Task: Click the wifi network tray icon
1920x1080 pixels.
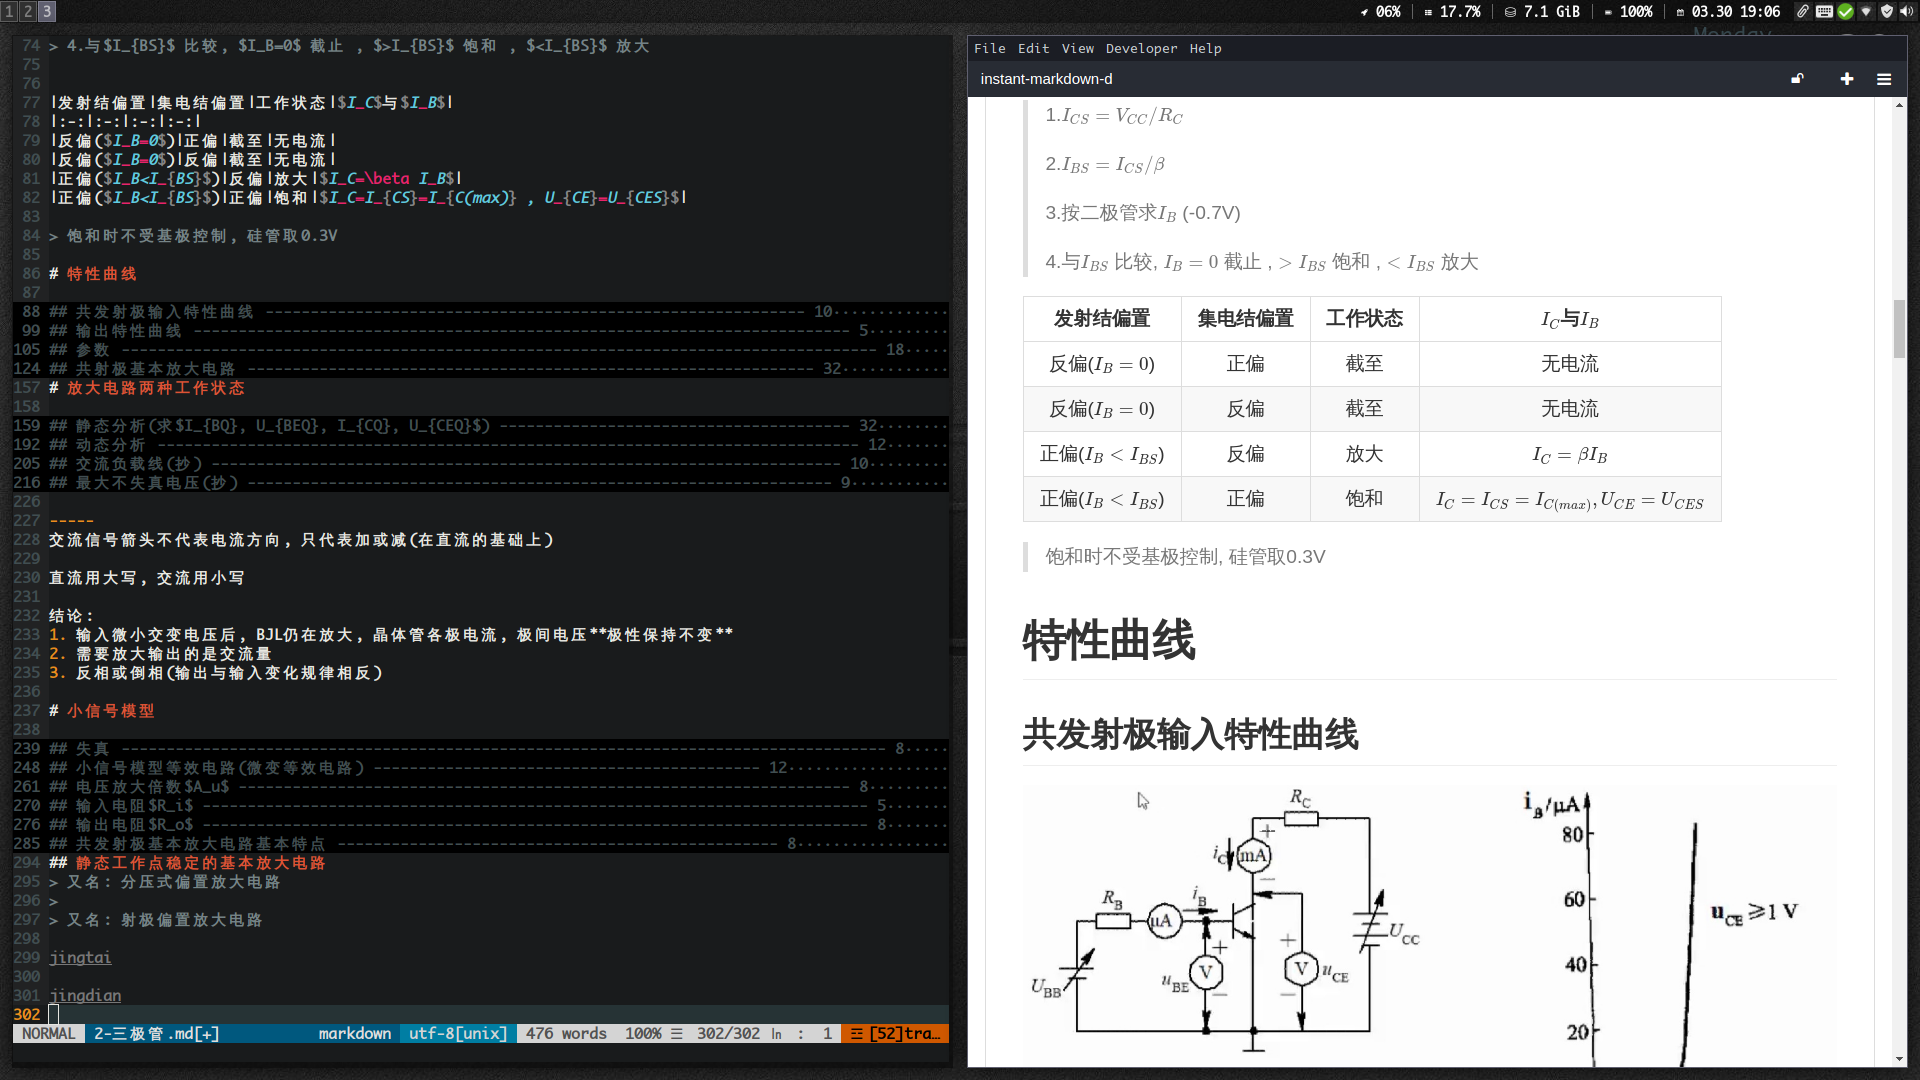Action: (x=1866, y=11)
